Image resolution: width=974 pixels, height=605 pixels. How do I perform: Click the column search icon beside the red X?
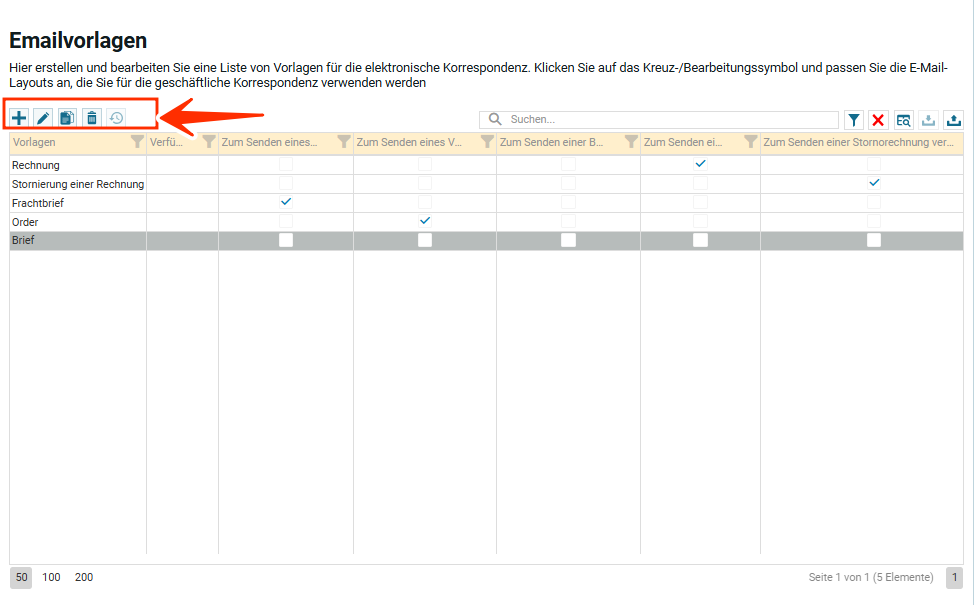(903, 120)
